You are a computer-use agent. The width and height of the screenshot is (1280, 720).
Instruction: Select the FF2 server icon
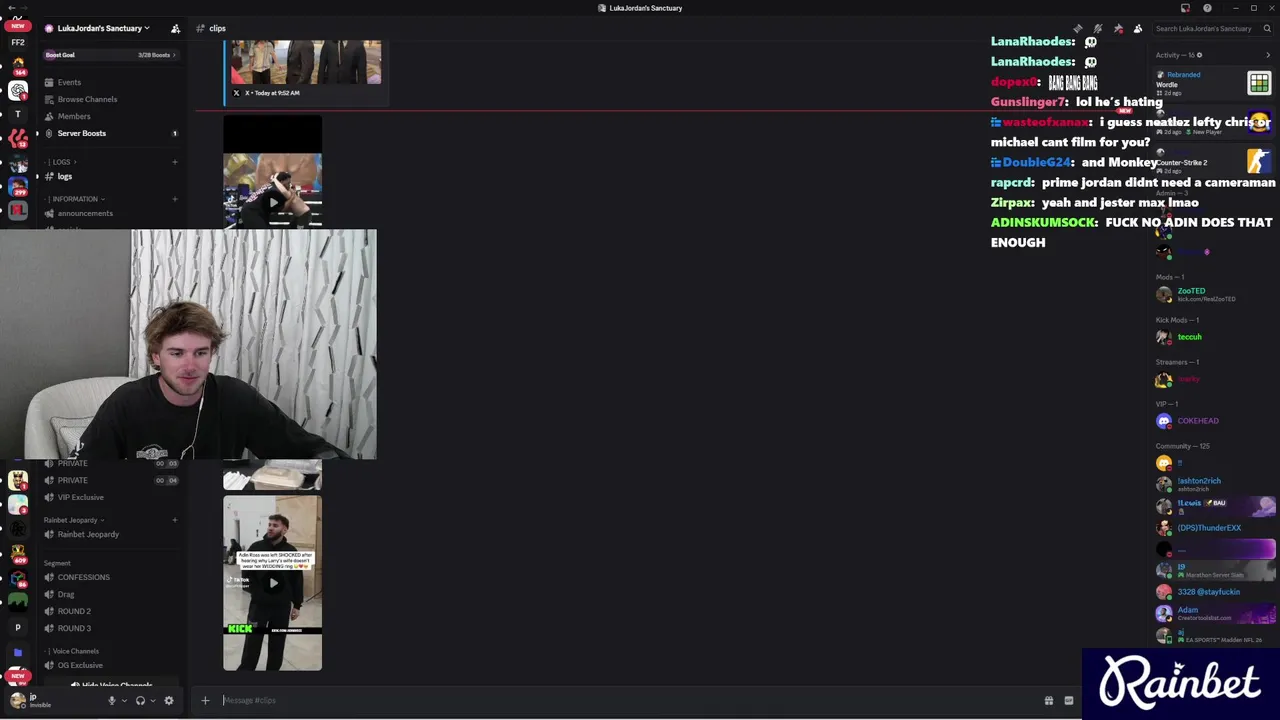(x=18, y=42)
